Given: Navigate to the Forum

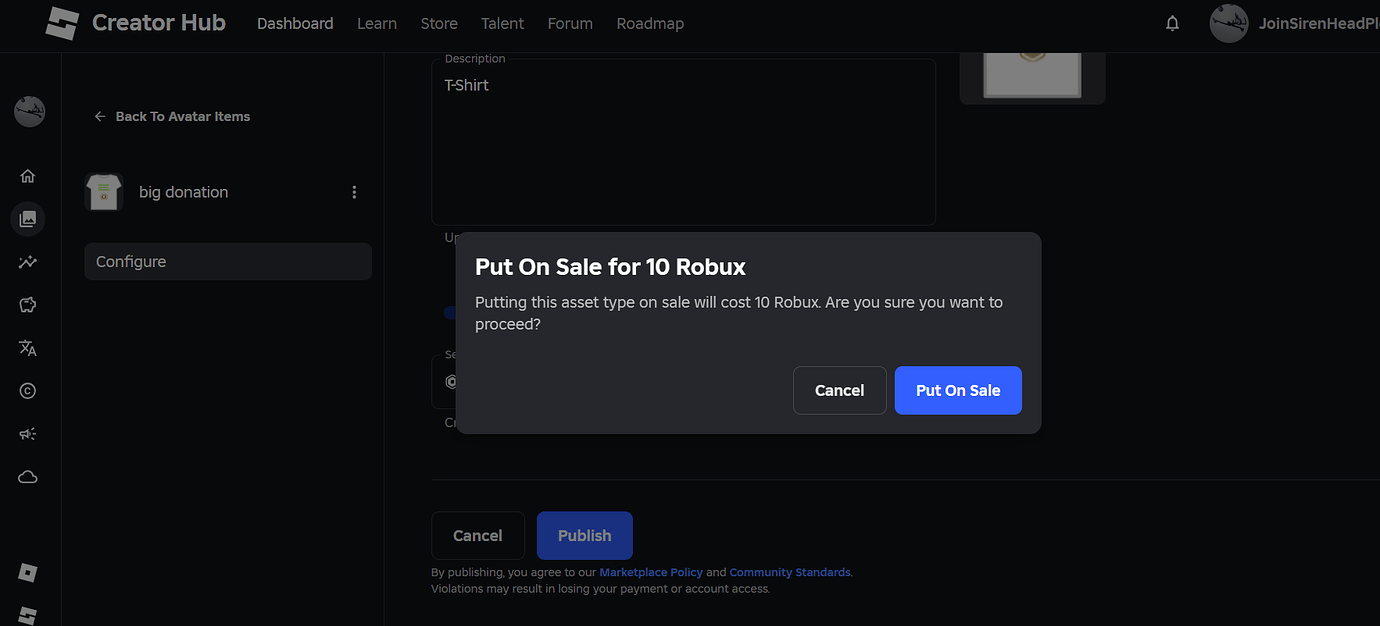Looking at the screenshot, I should [569, 23].
